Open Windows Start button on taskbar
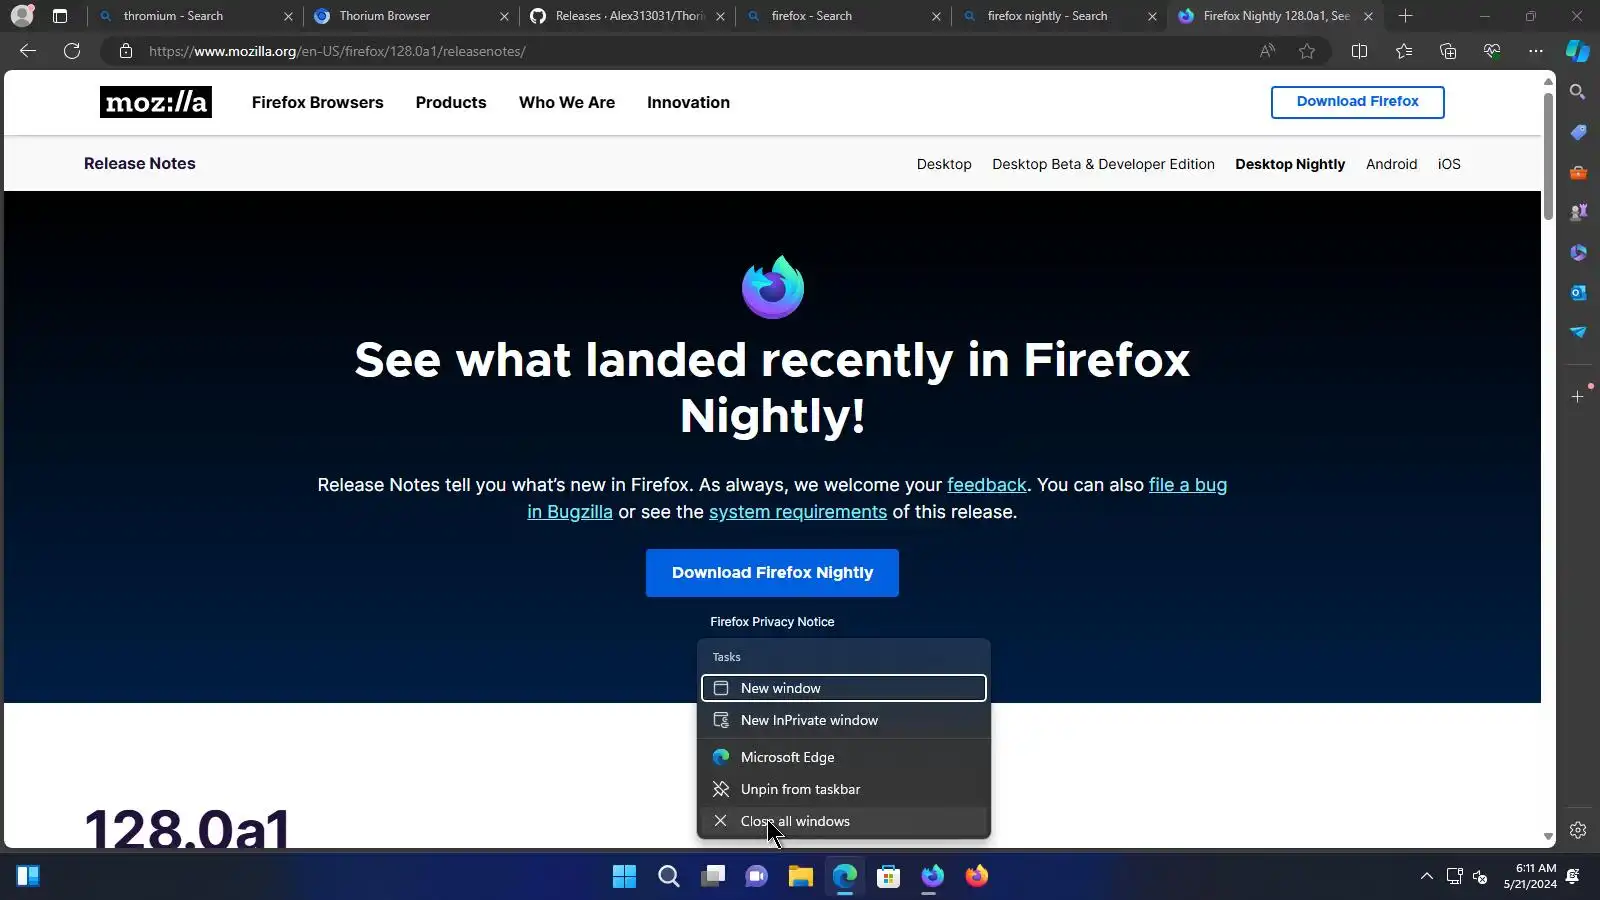This screenshot has height=900, width=1600. coord(624,876)
